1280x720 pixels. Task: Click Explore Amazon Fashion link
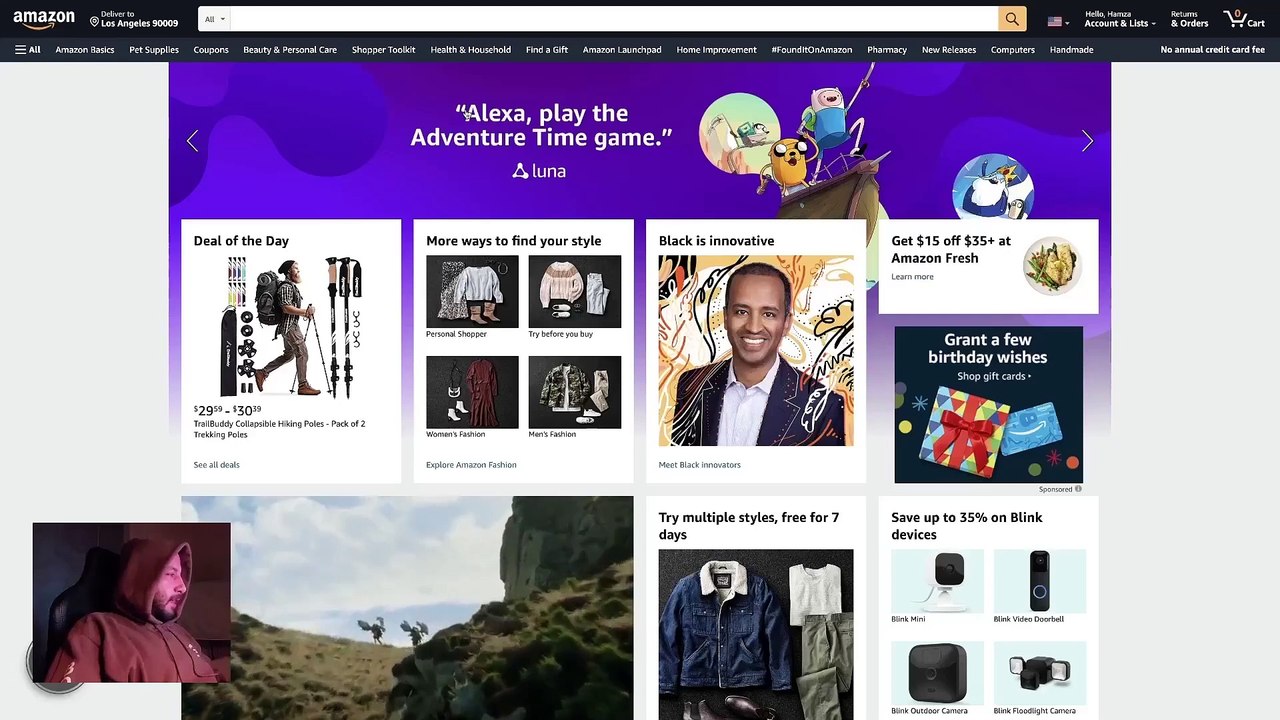coord(471,465)
